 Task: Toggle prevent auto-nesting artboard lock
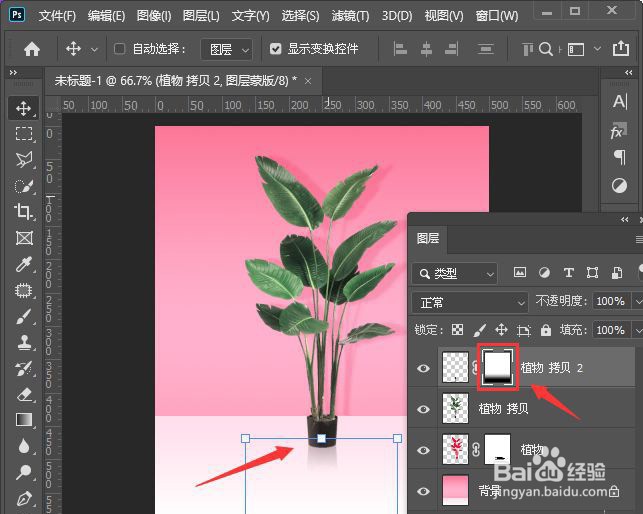click(x=524, y=330)
